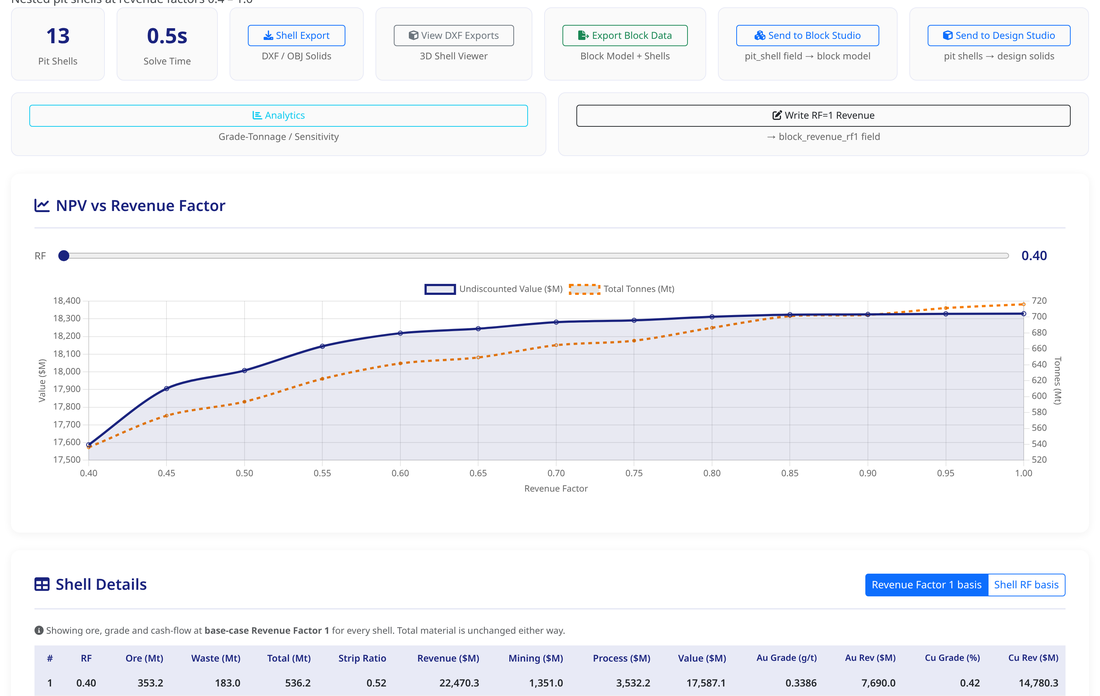Image resolution: width=1100 pixels, height=696 pixels.
Task: Click the Strip Ratio column header
Action: [x=362, y=658]
